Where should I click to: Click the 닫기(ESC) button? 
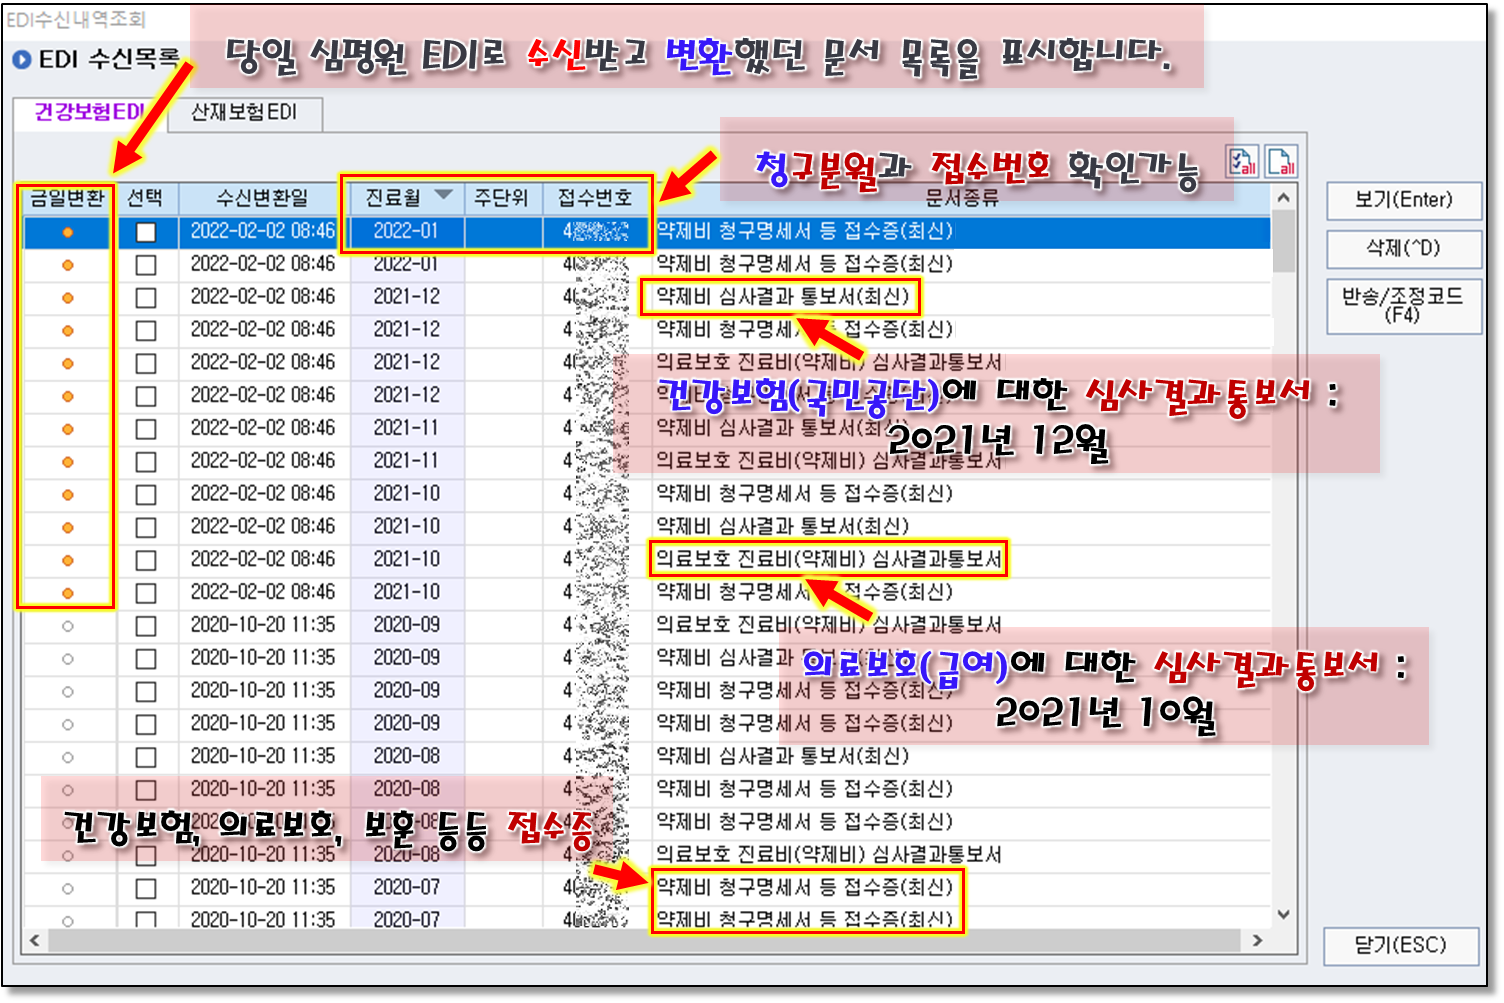coord(1400,946)
